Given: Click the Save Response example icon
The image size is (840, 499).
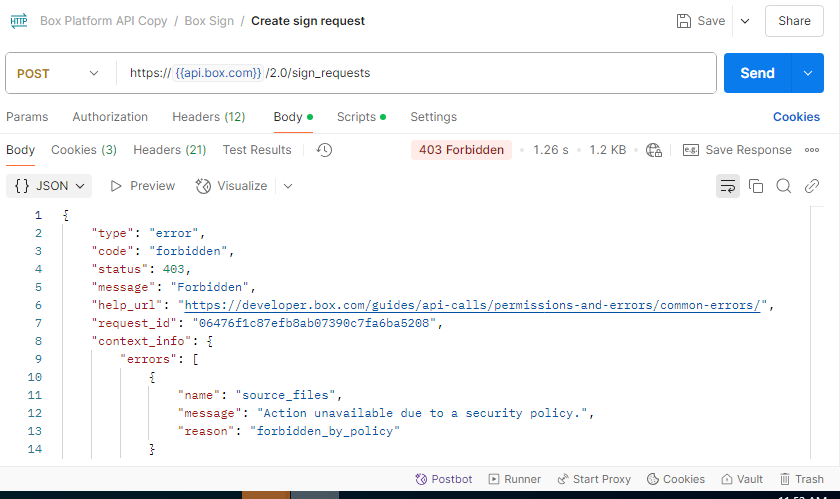Looking at the screenshot, I should tap(691, 150).
